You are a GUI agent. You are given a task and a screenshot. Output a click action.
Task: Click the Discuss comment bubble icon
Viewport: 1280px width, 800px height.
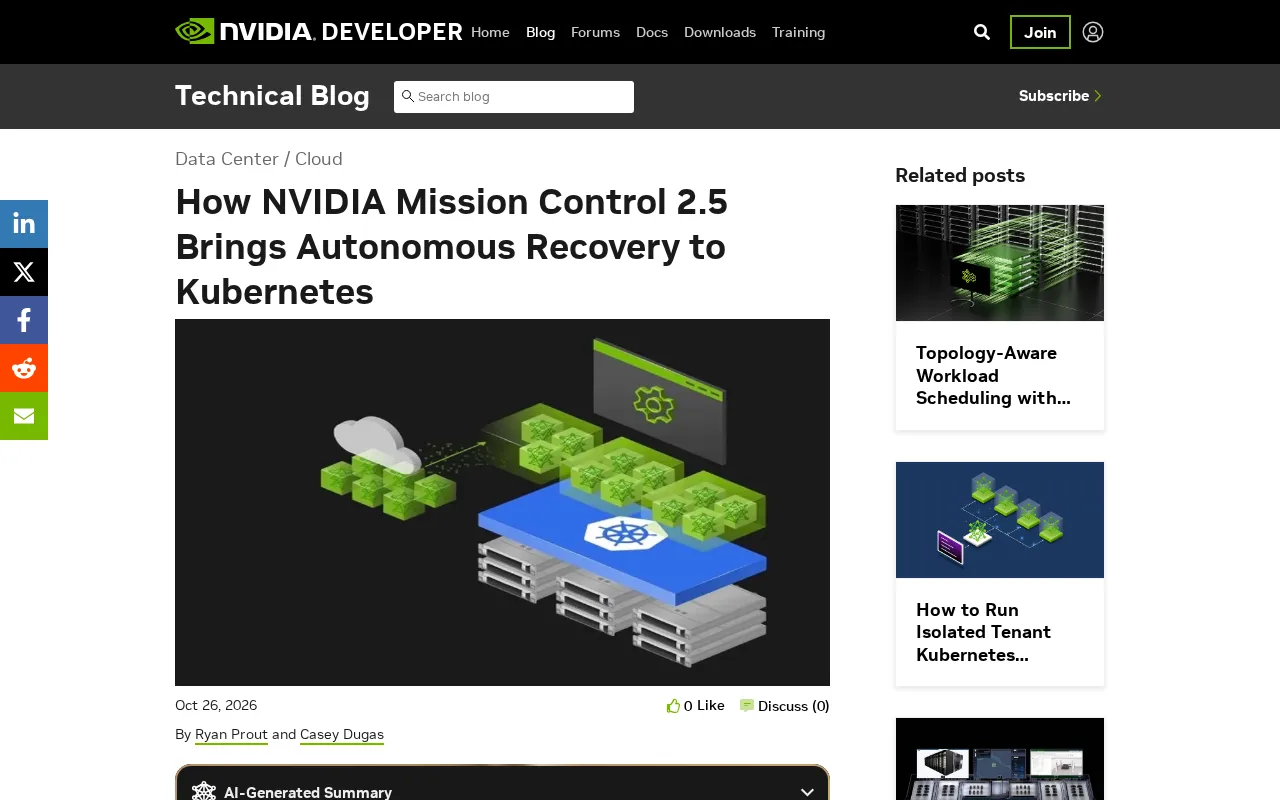tap(747, 706)
